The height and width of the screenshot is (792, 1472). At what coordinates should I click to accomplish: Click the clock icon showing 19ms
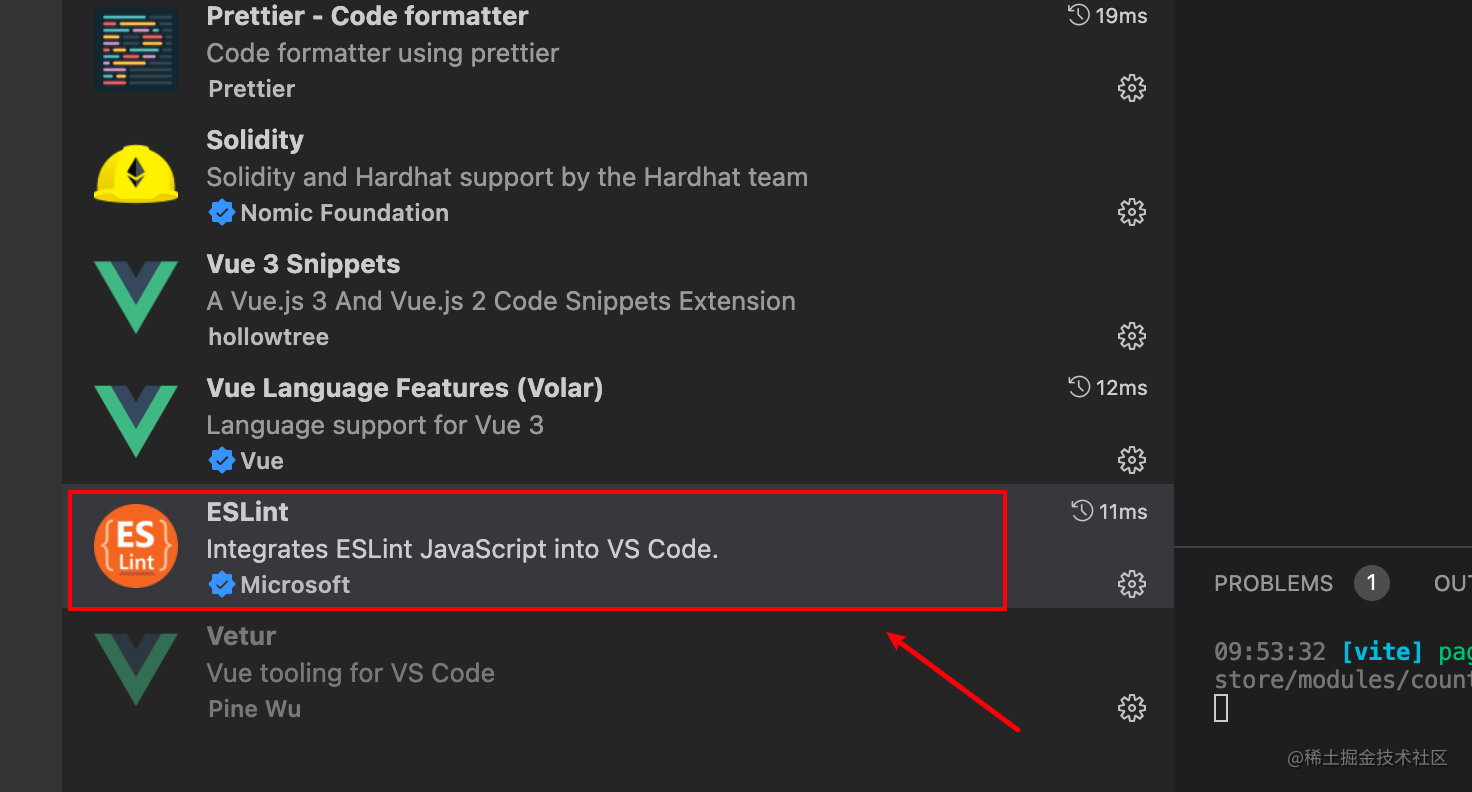1077,15
